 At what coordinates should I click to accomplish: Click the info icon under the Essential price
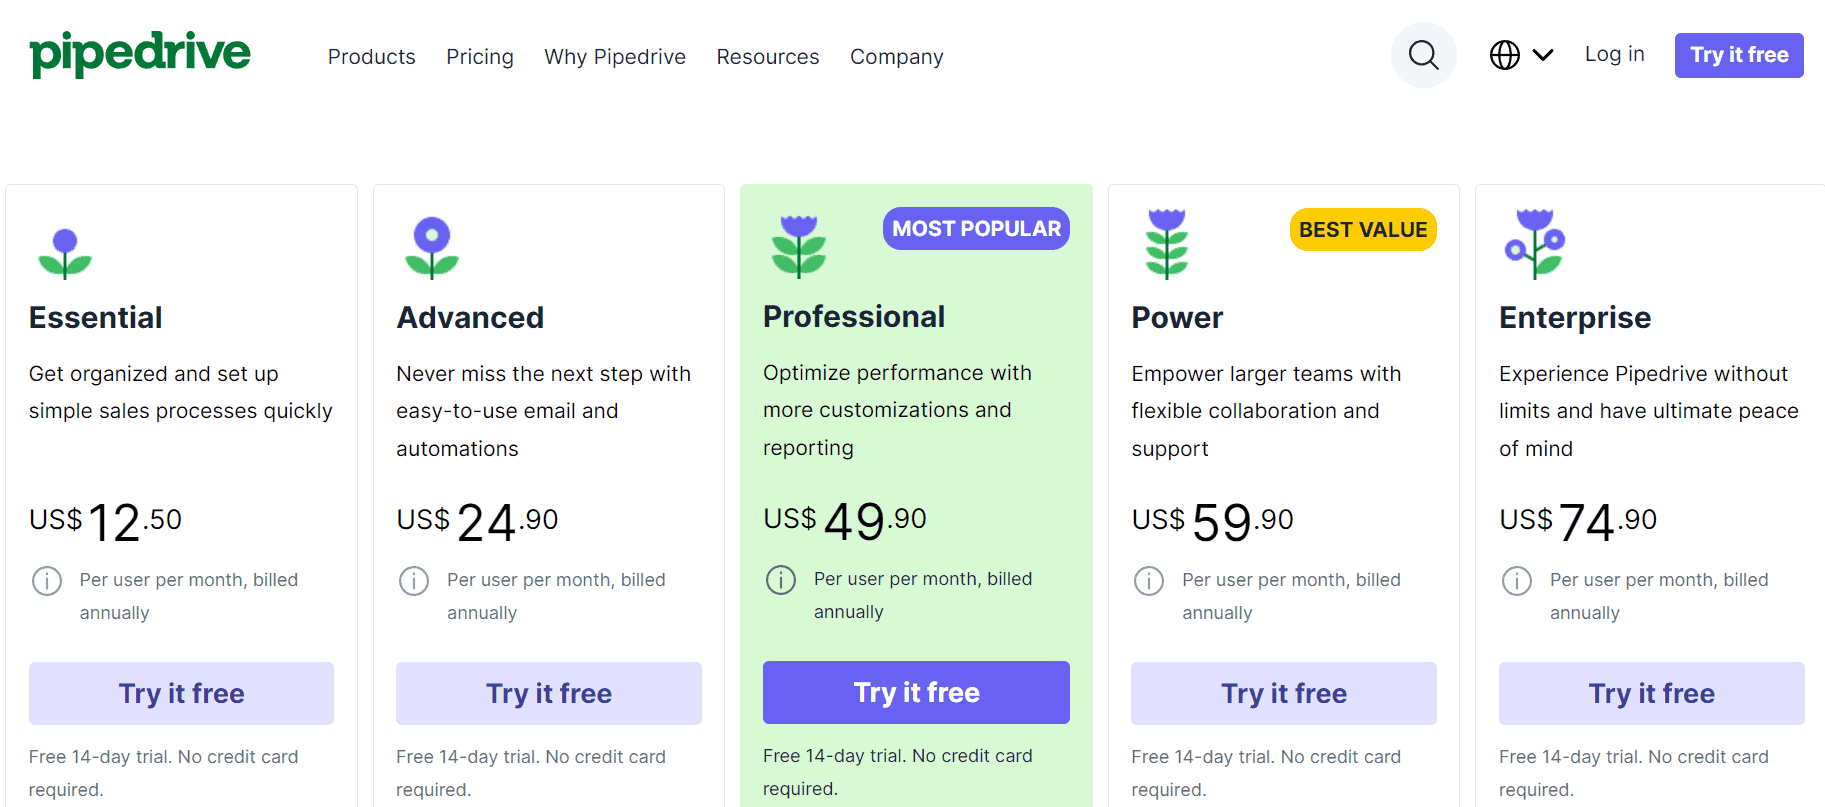click(x=47, y=580)
